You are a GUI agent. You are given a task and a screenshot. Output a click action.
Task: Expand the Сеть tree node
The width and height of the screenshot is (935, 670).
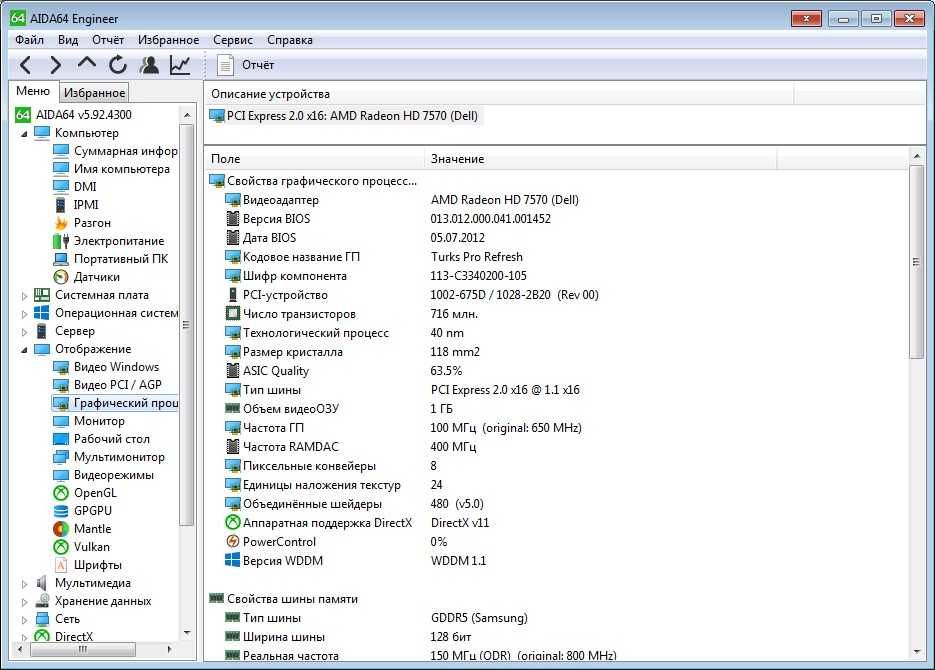tap(24, 619)
